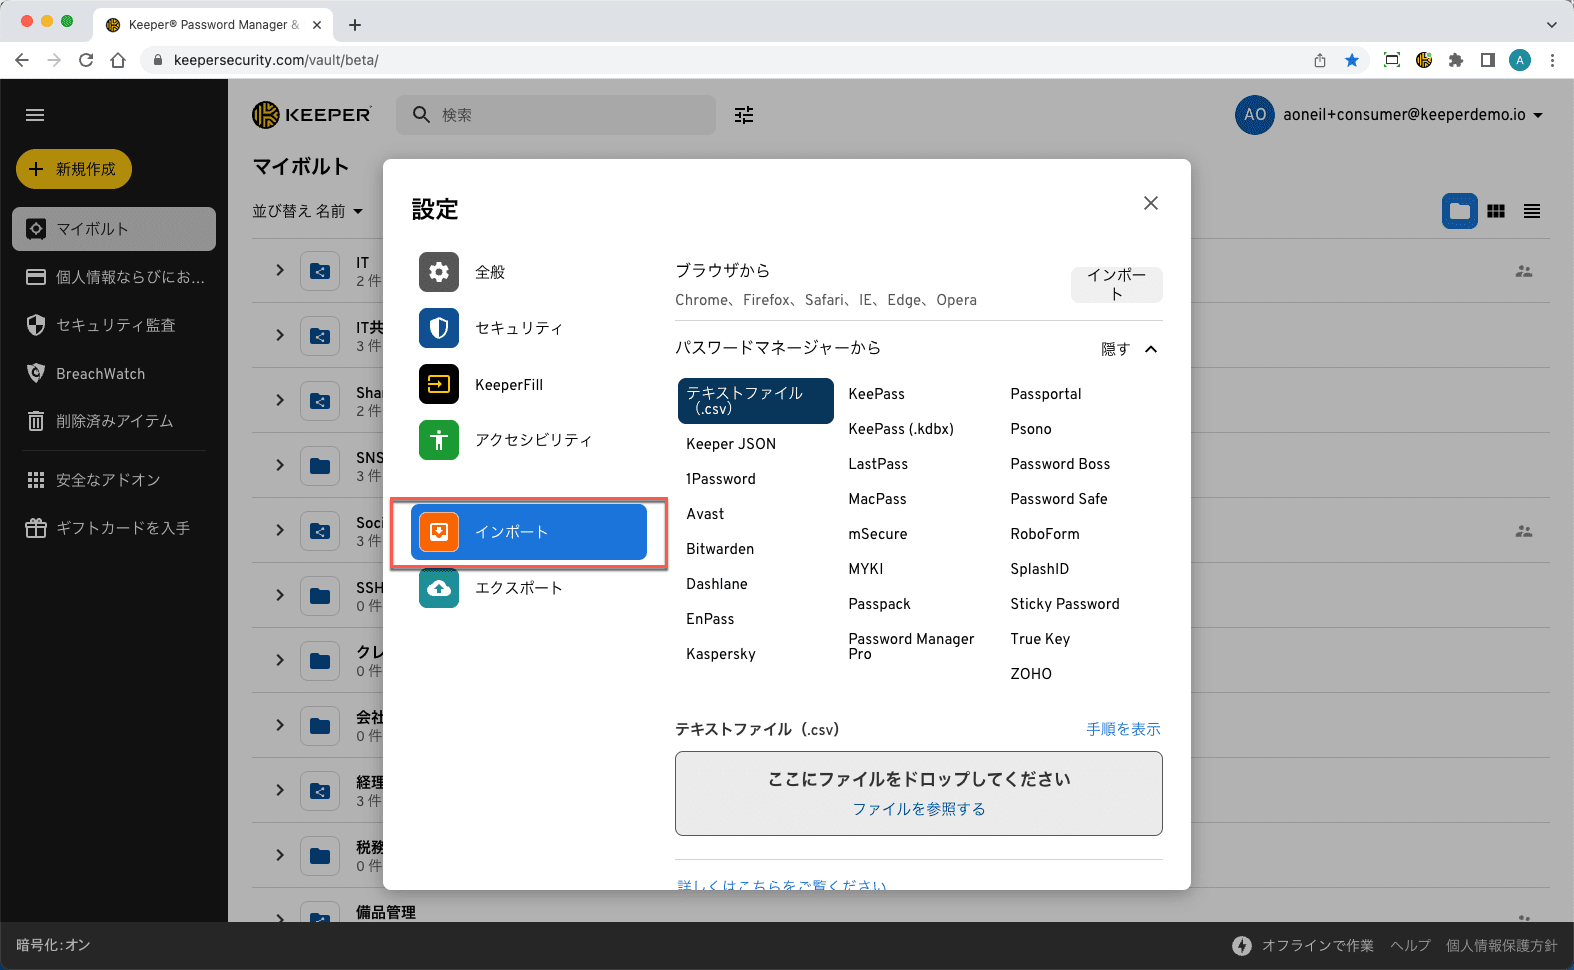This screenshot has width=1574, height=970.
Task: Click the search filter options icon
Action: (744, 115)
